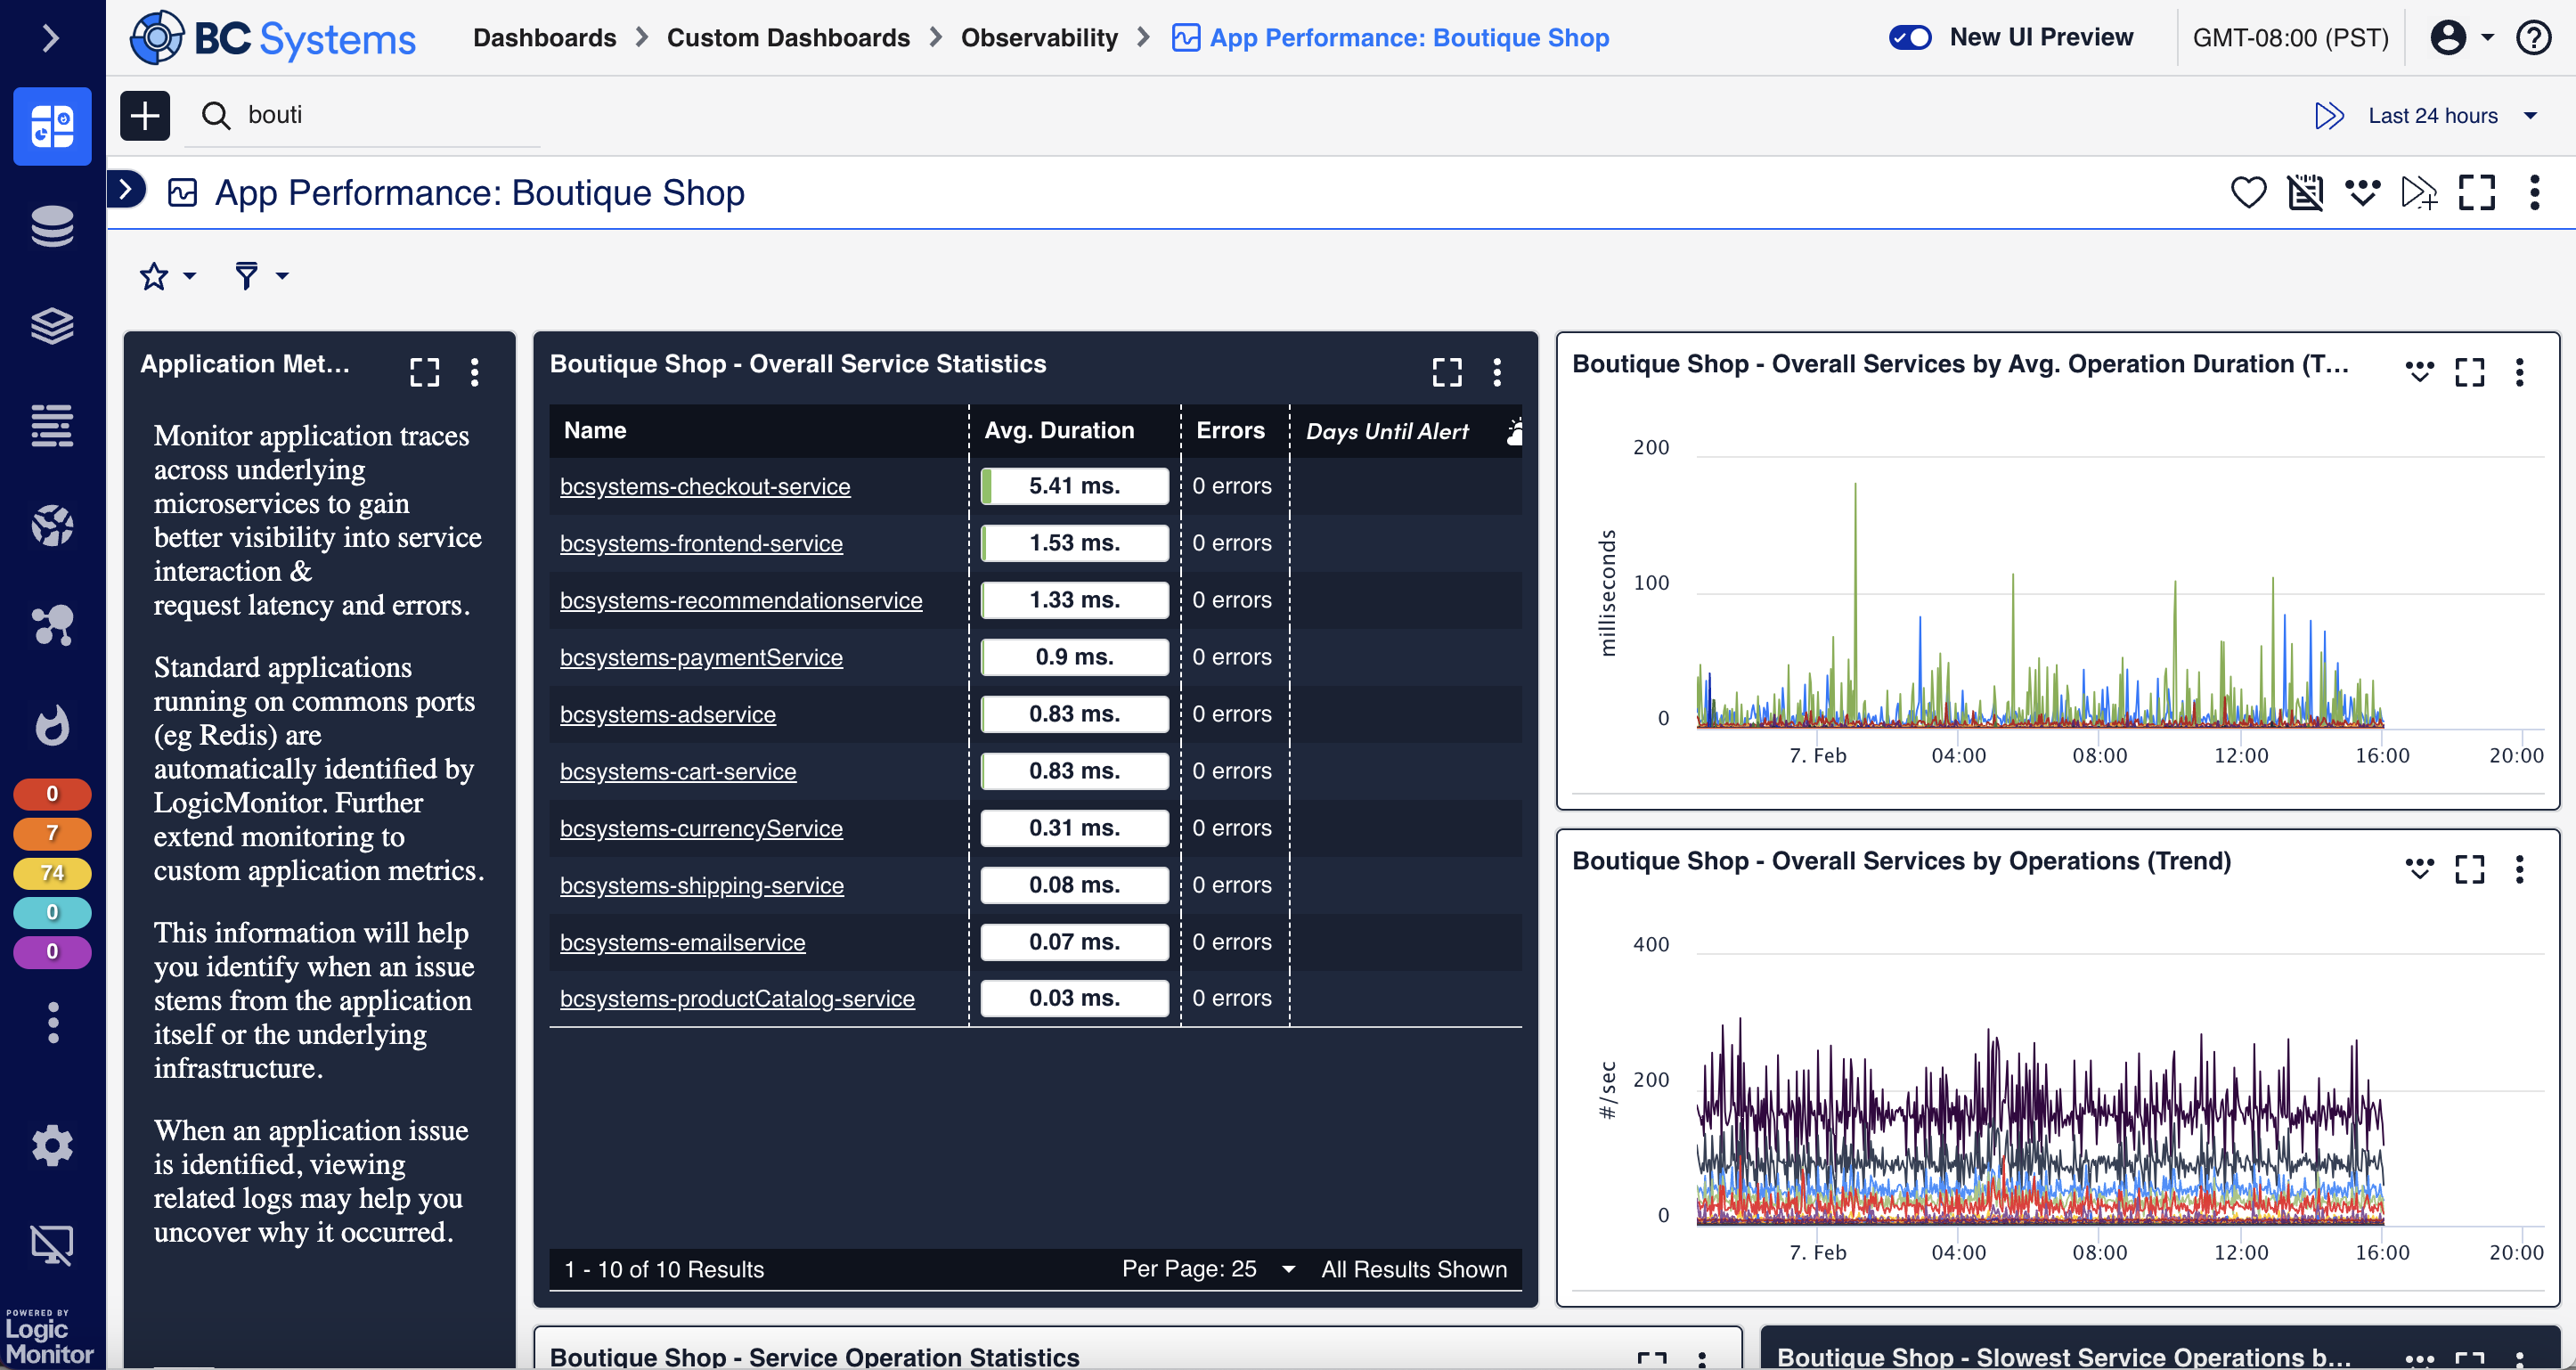Open the Last 24 hours time range dropdown
The height and width of the screenshot is (1370, 2576).
(x=2446, y=115)
